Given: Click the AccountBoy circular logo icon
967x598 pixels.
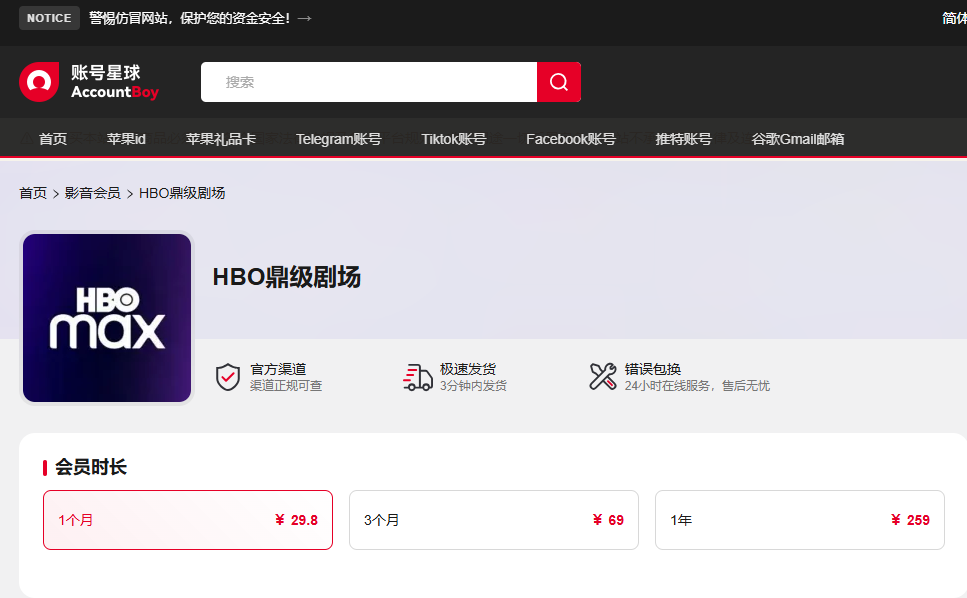Looking at the screenshot, I should click(x=39, y=81).
